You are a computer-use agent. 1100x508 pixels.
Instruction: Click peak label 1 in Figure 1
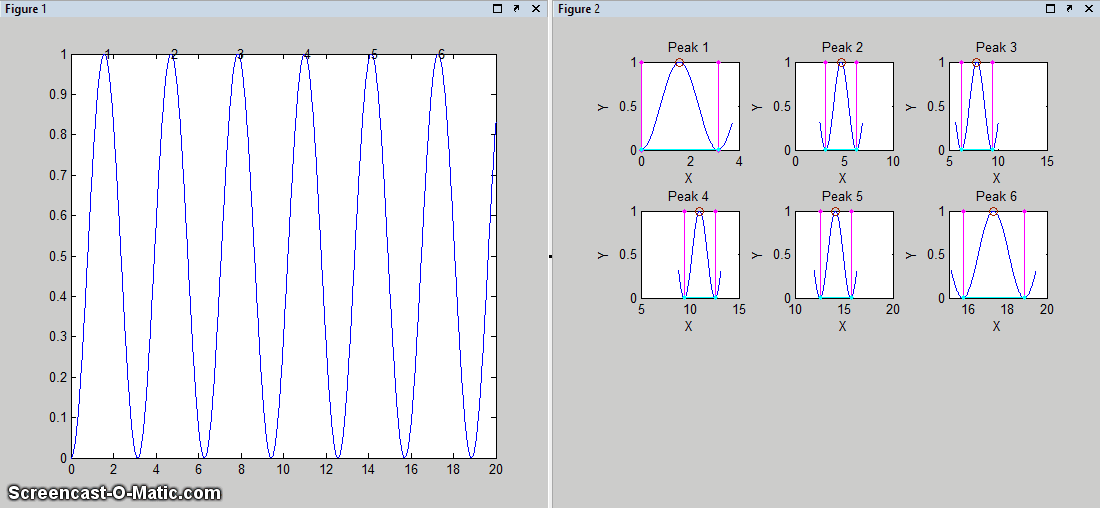tap(108, 54)
